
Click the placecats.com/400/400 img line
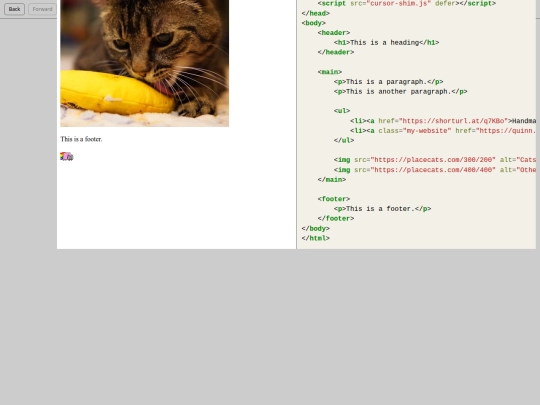[x=435, y=170]
